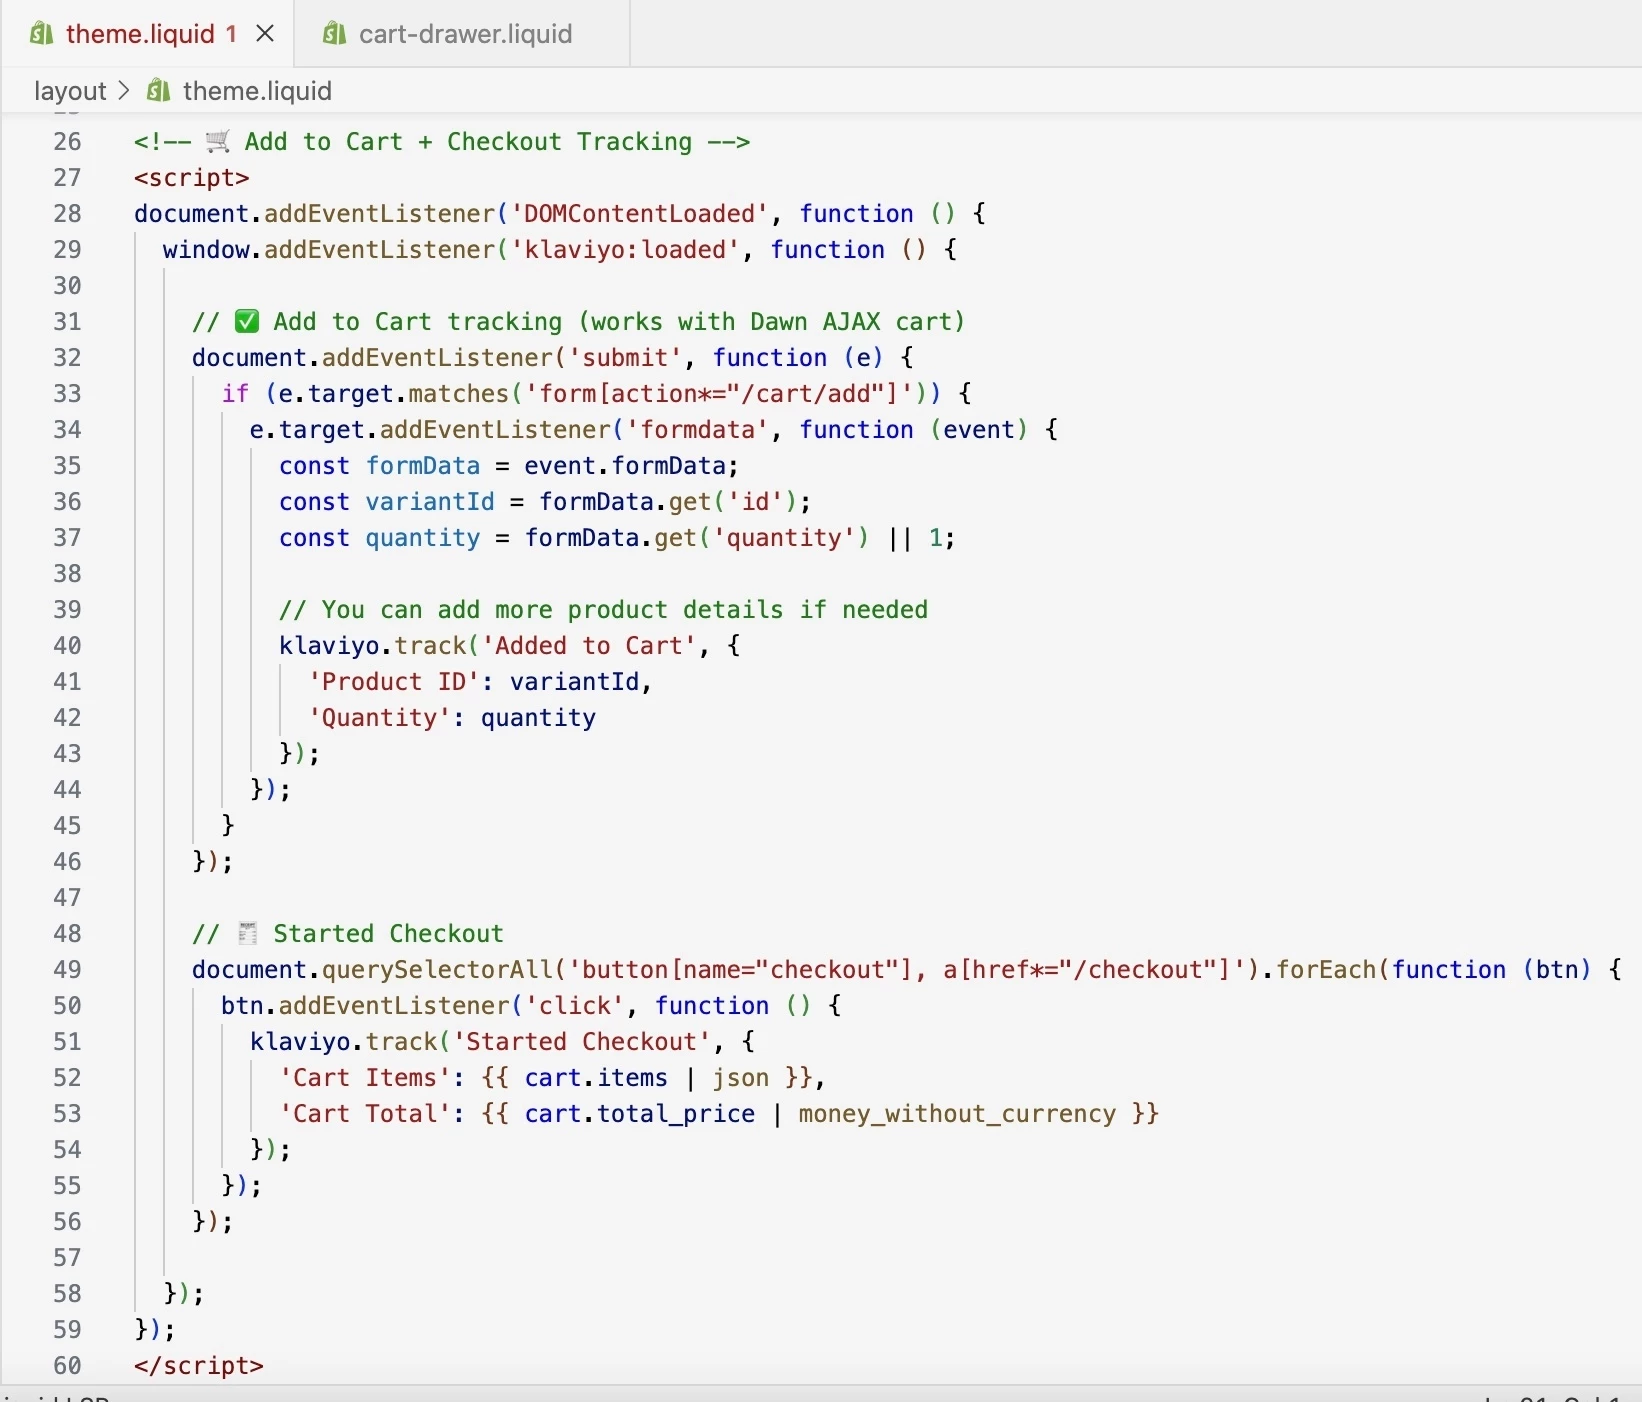Click the money_without_currency filter
Screen dimensions: 1642x1402
pyautogui.click(x=957, y=1114)
